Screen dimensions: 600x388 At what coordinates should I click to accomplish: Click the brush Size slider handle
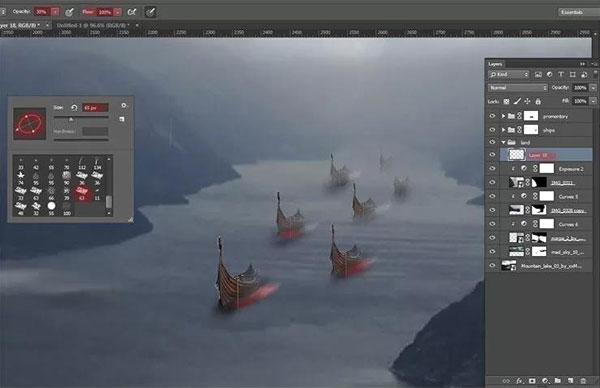(71, 120)
